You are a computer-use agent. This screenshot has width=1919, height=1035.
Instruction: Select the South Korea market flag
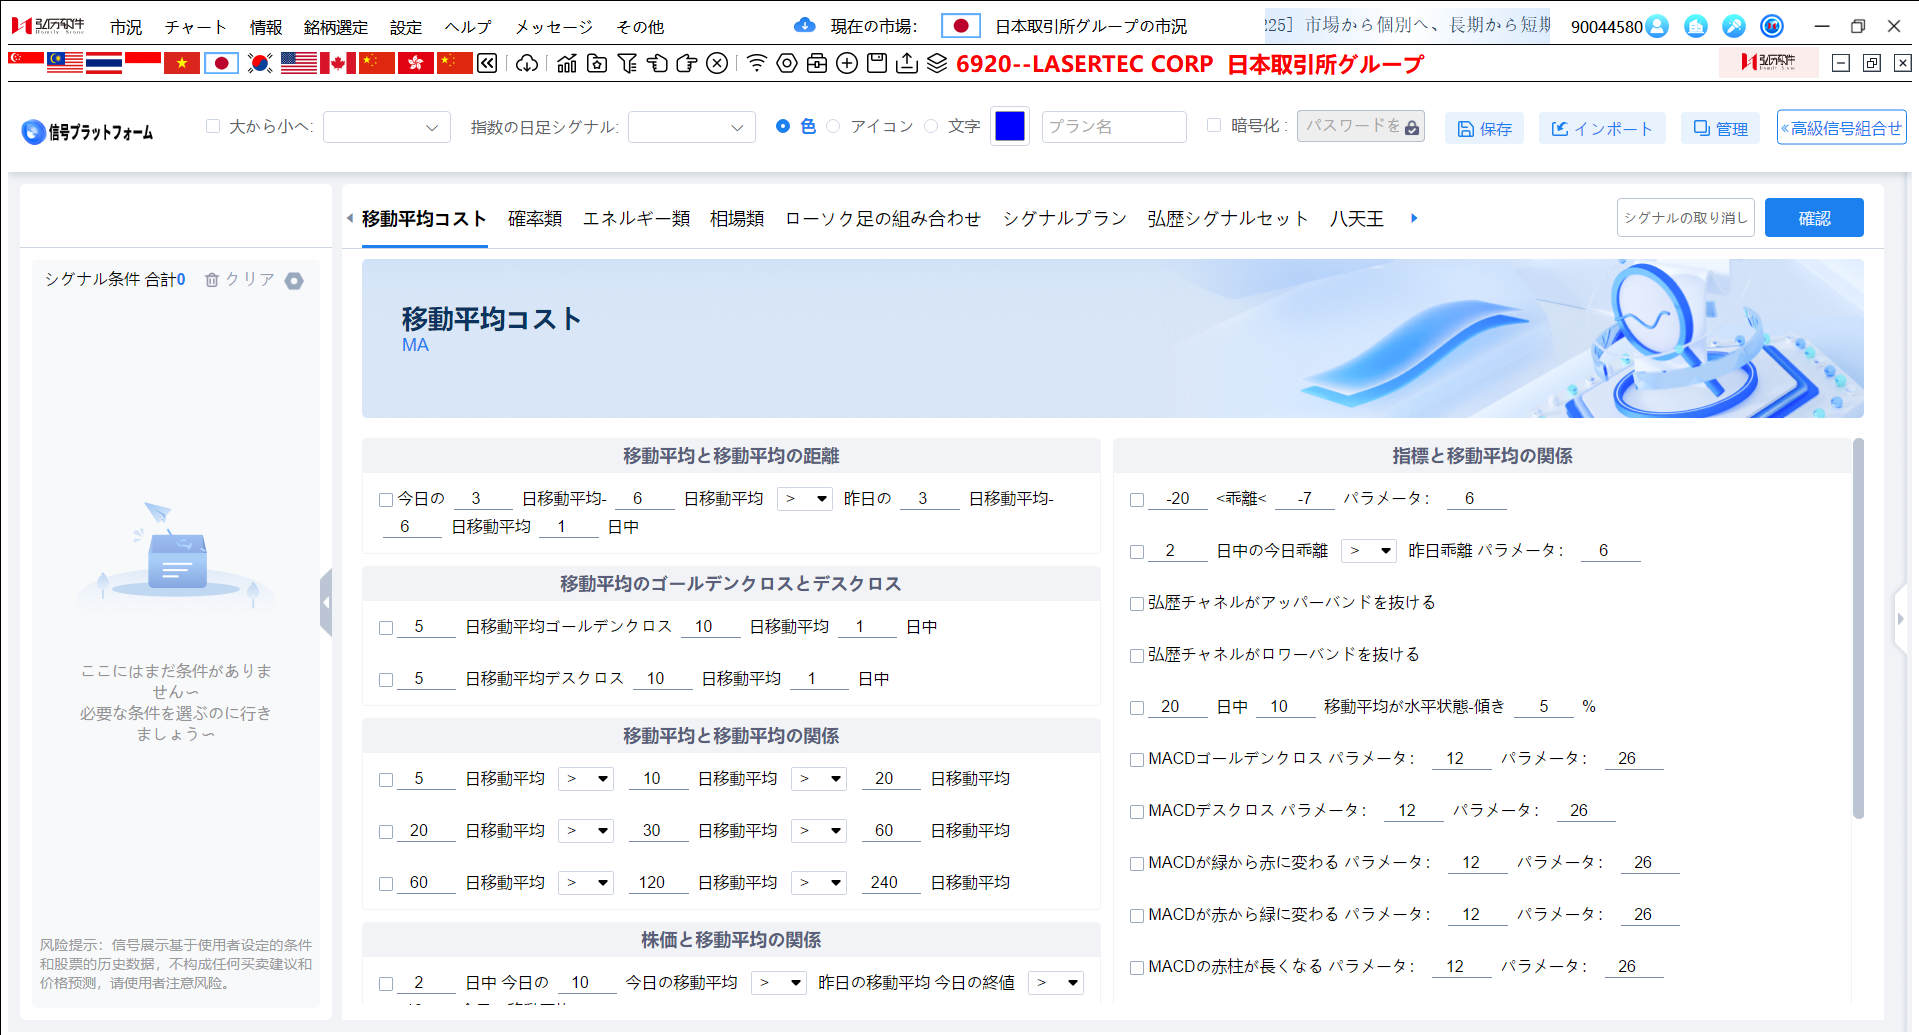pos(260,63)
